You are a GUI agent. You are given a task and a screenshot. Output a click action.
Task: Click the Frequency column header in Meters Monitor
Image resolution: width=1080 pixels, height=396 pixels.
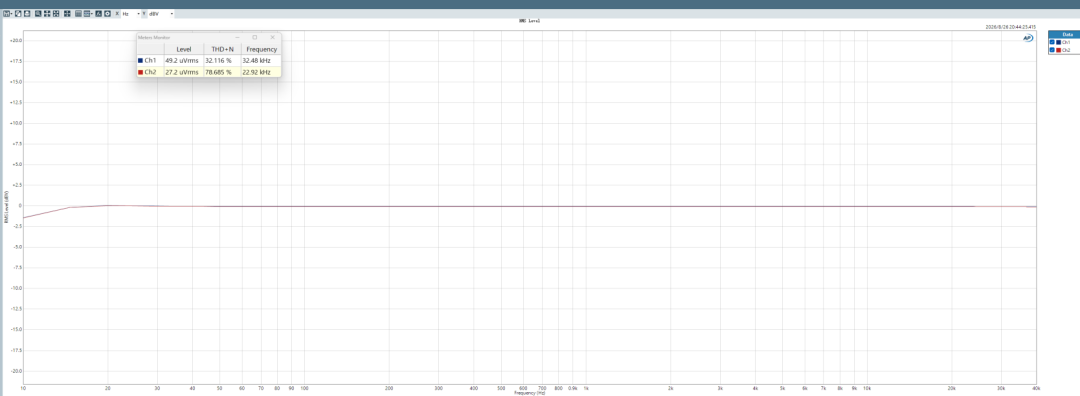tap(261, 49)
